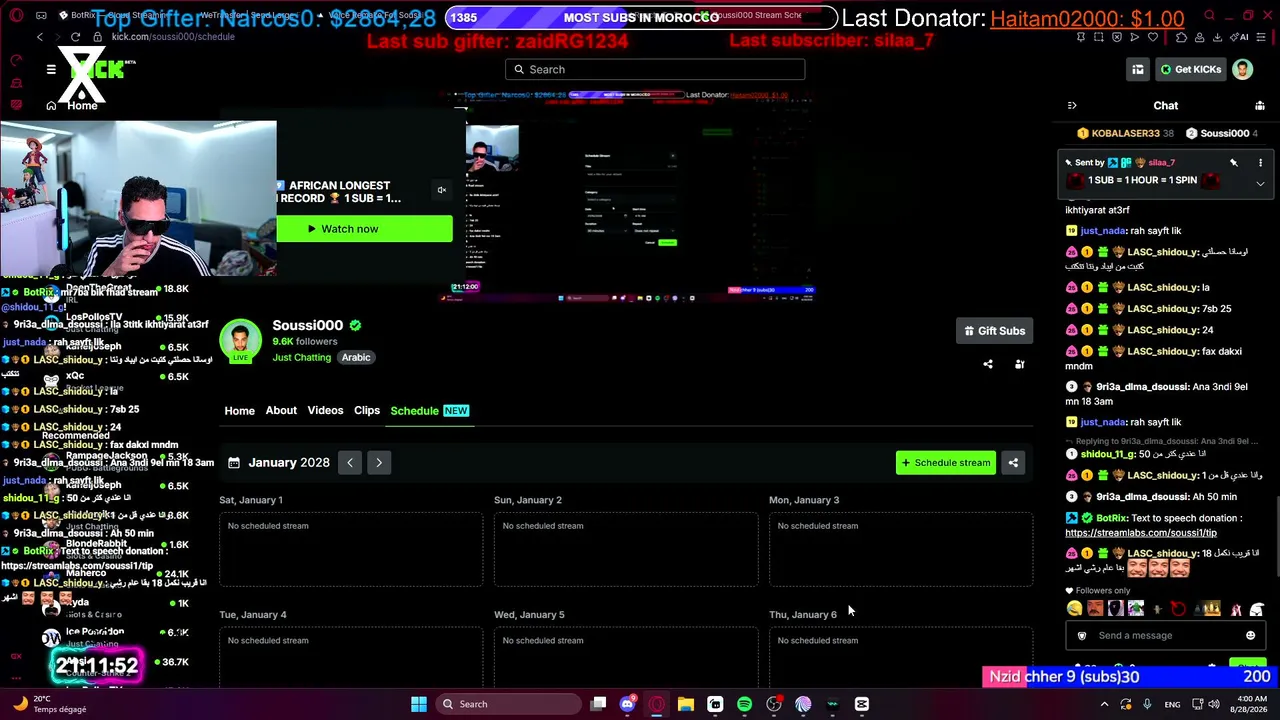Switch to the Home channel tab
The height and width of the screenshot is (720, 1280).
point(239,411)
